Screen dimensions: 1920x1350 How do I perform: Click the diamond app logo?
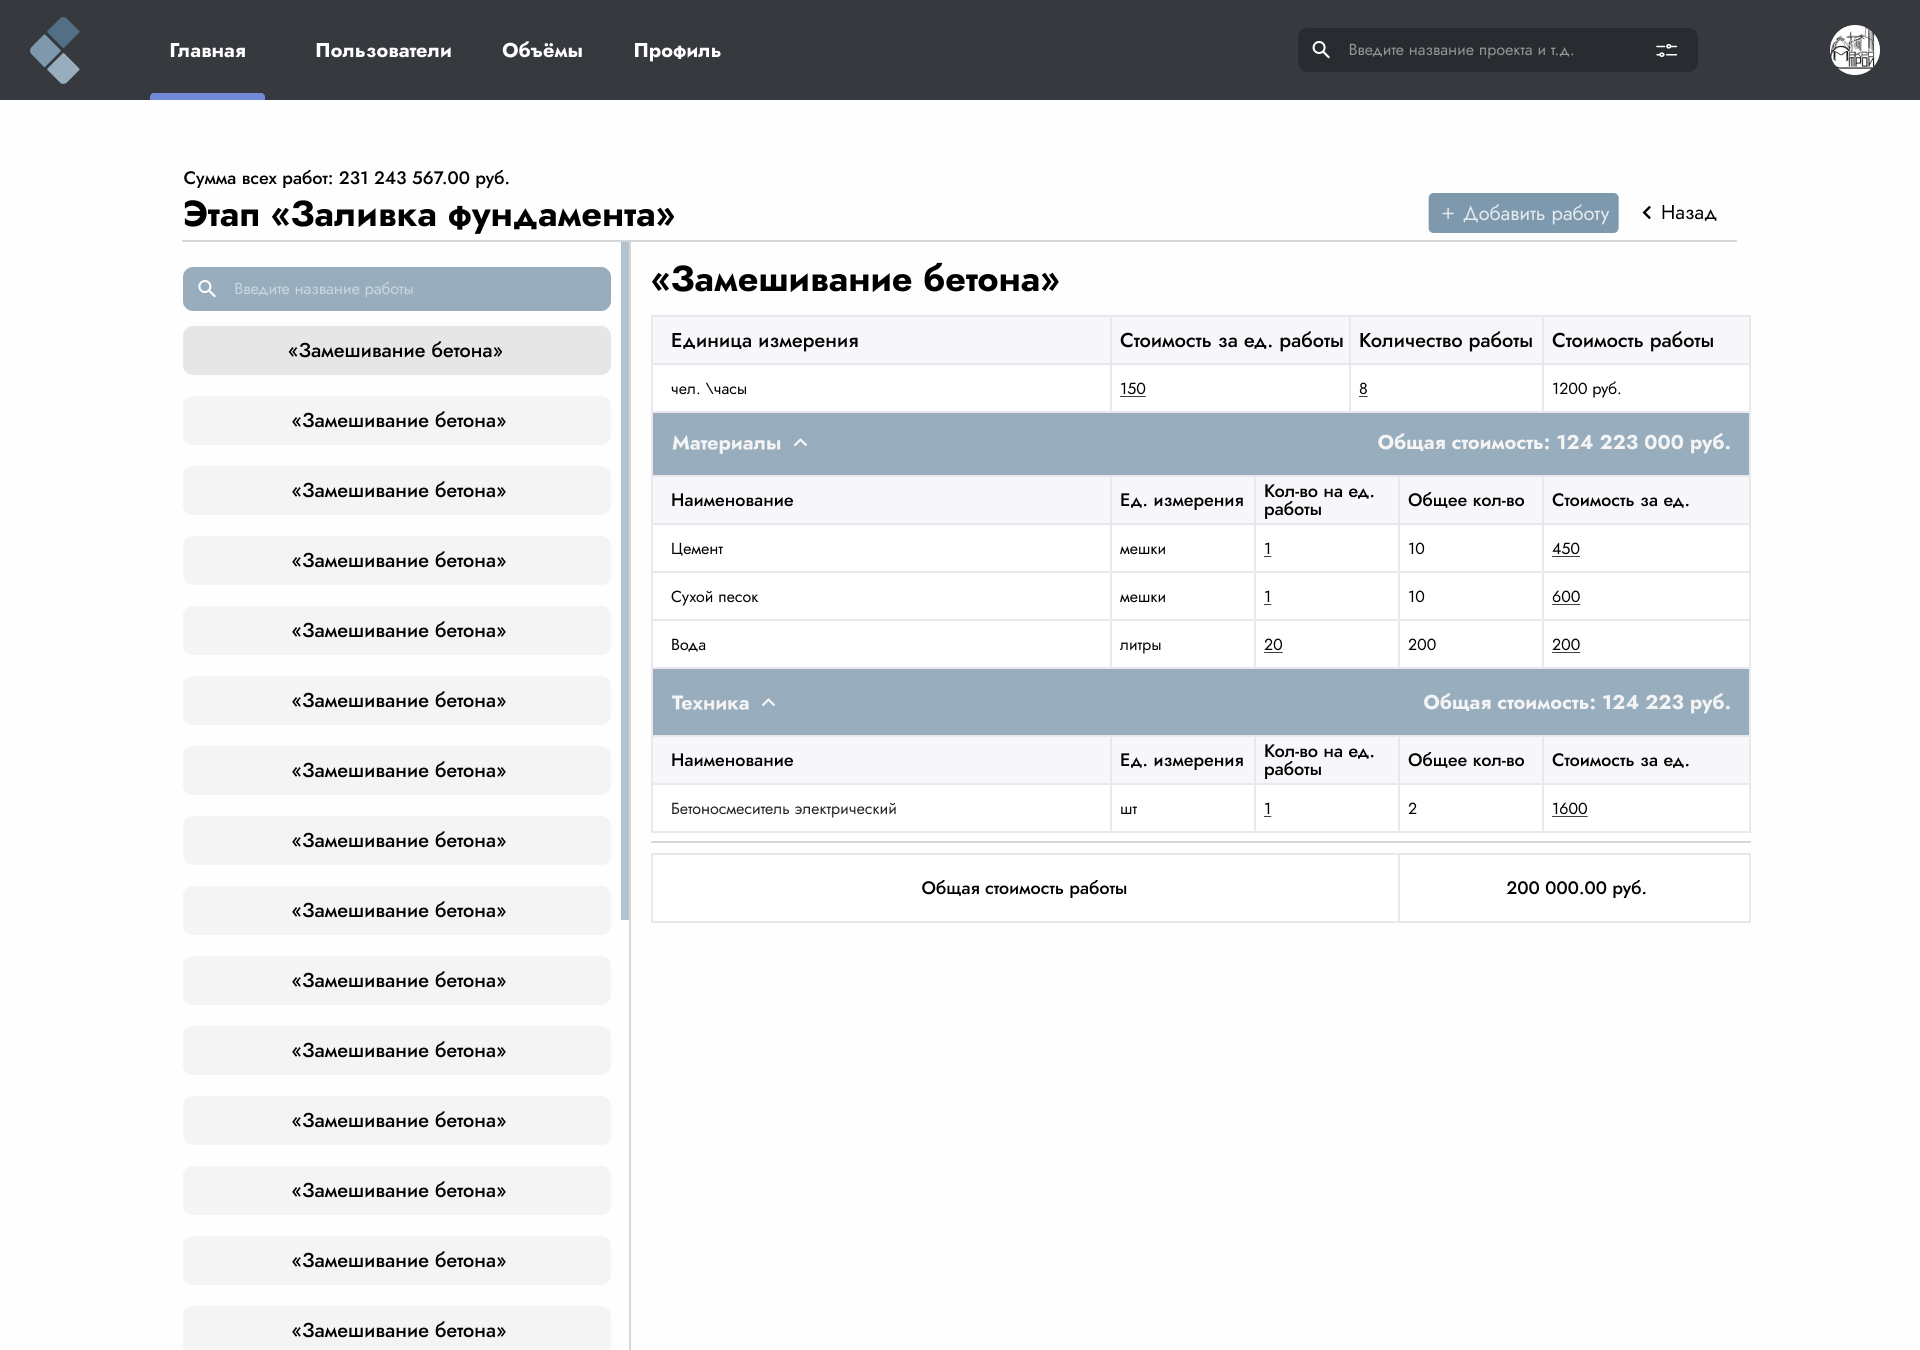pyautogui.click(x=55, y=50)
